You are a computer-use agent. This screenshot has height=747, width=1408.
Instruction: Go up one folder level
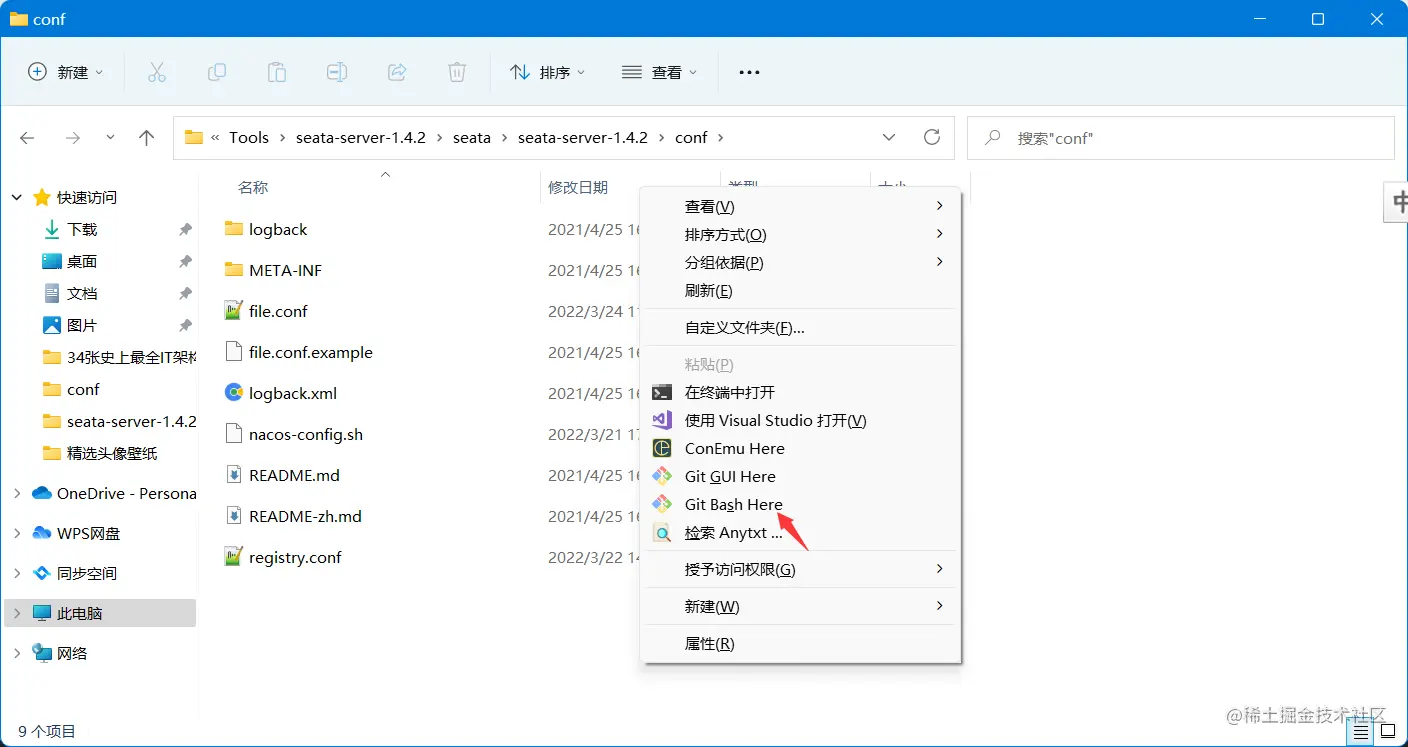(x=147, y=138)
